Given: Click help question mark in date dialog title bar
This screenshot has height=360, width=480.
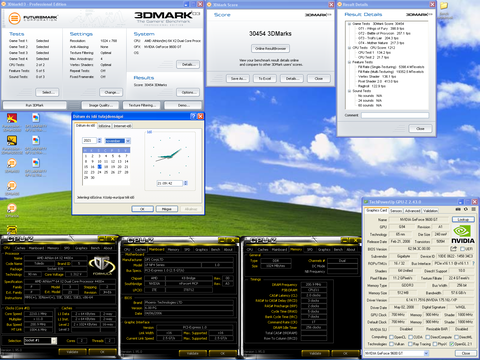Looking at the screenshot, I should coord(193,116).
